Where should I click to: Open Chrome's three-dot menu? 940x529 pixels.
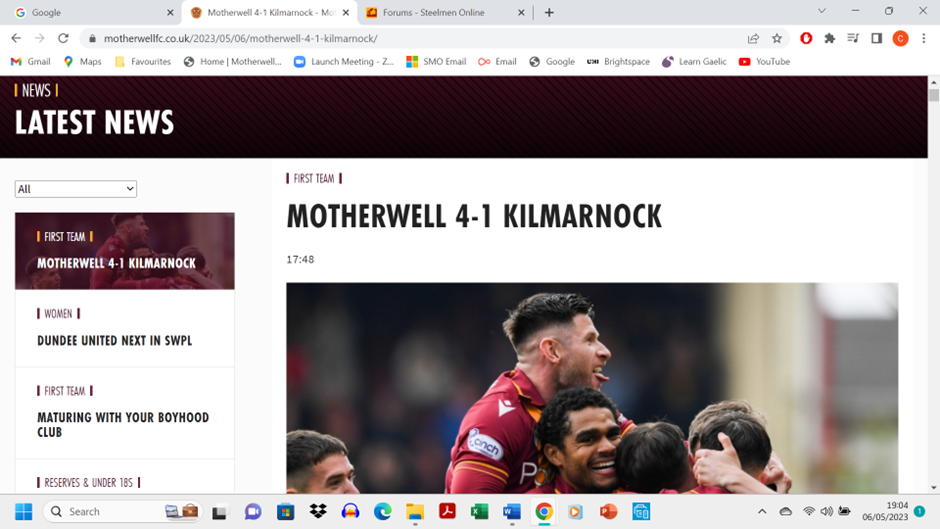coord(924,38)
